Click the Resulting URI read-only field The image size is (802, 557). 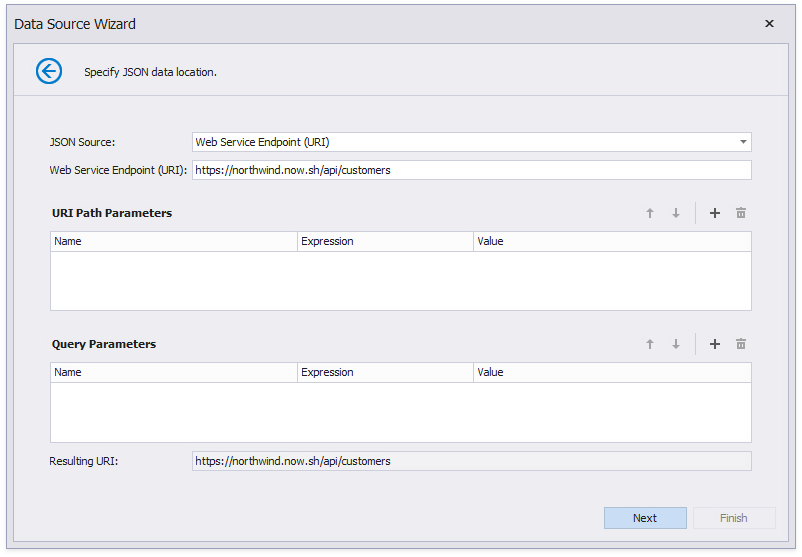tap(471, 461)
